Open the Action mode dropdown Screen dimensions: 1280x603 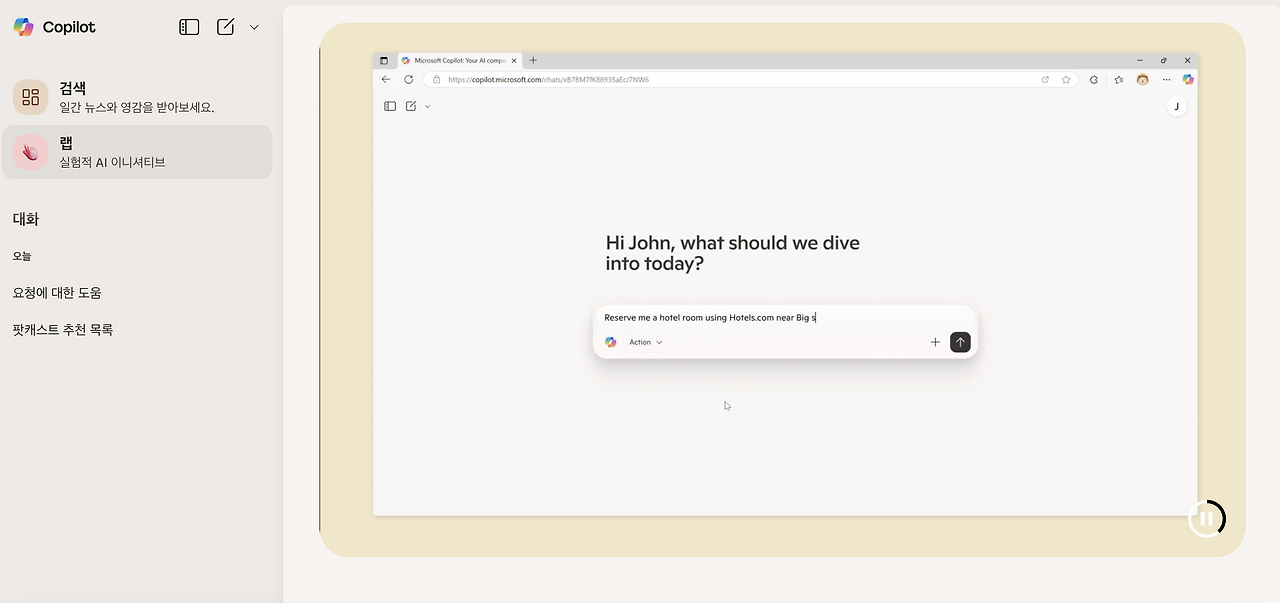[645, 342]
